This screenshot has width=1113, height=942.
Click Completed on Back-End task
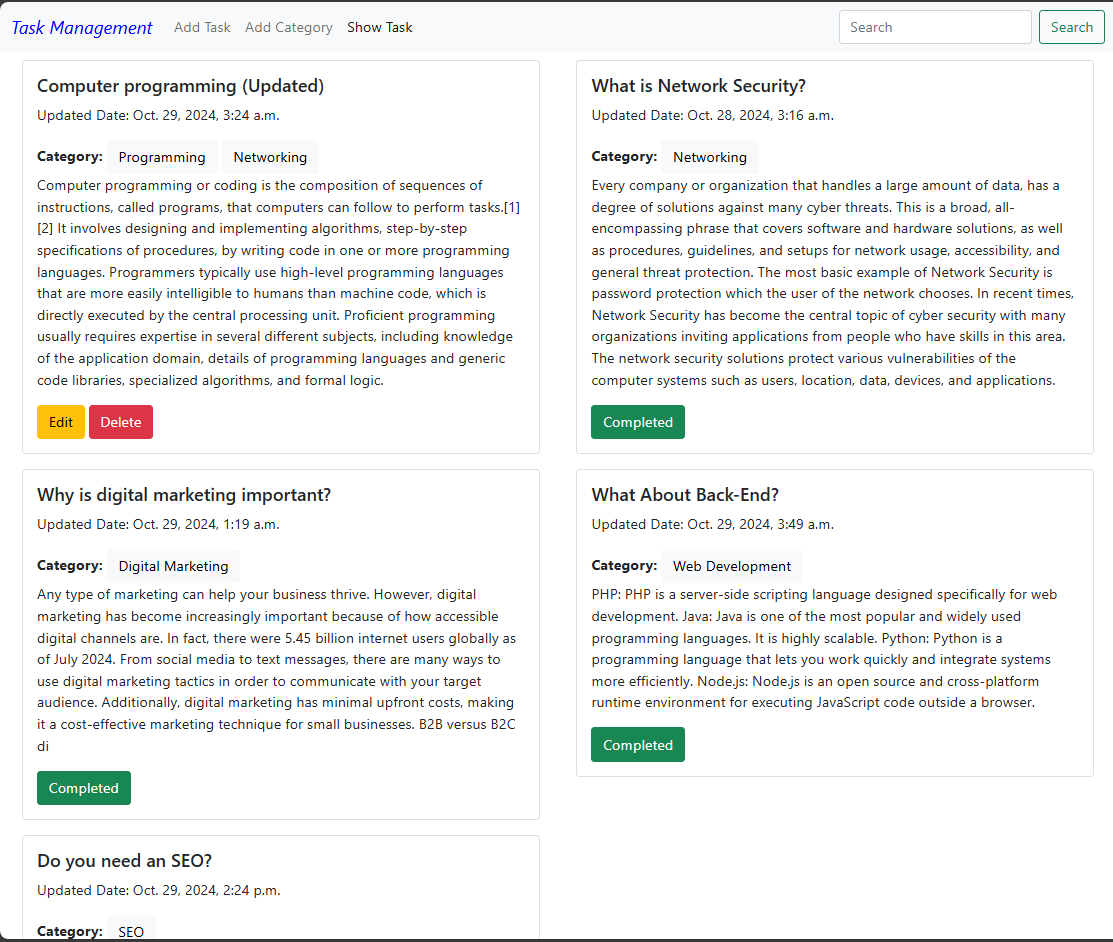[x=638, y=745]
